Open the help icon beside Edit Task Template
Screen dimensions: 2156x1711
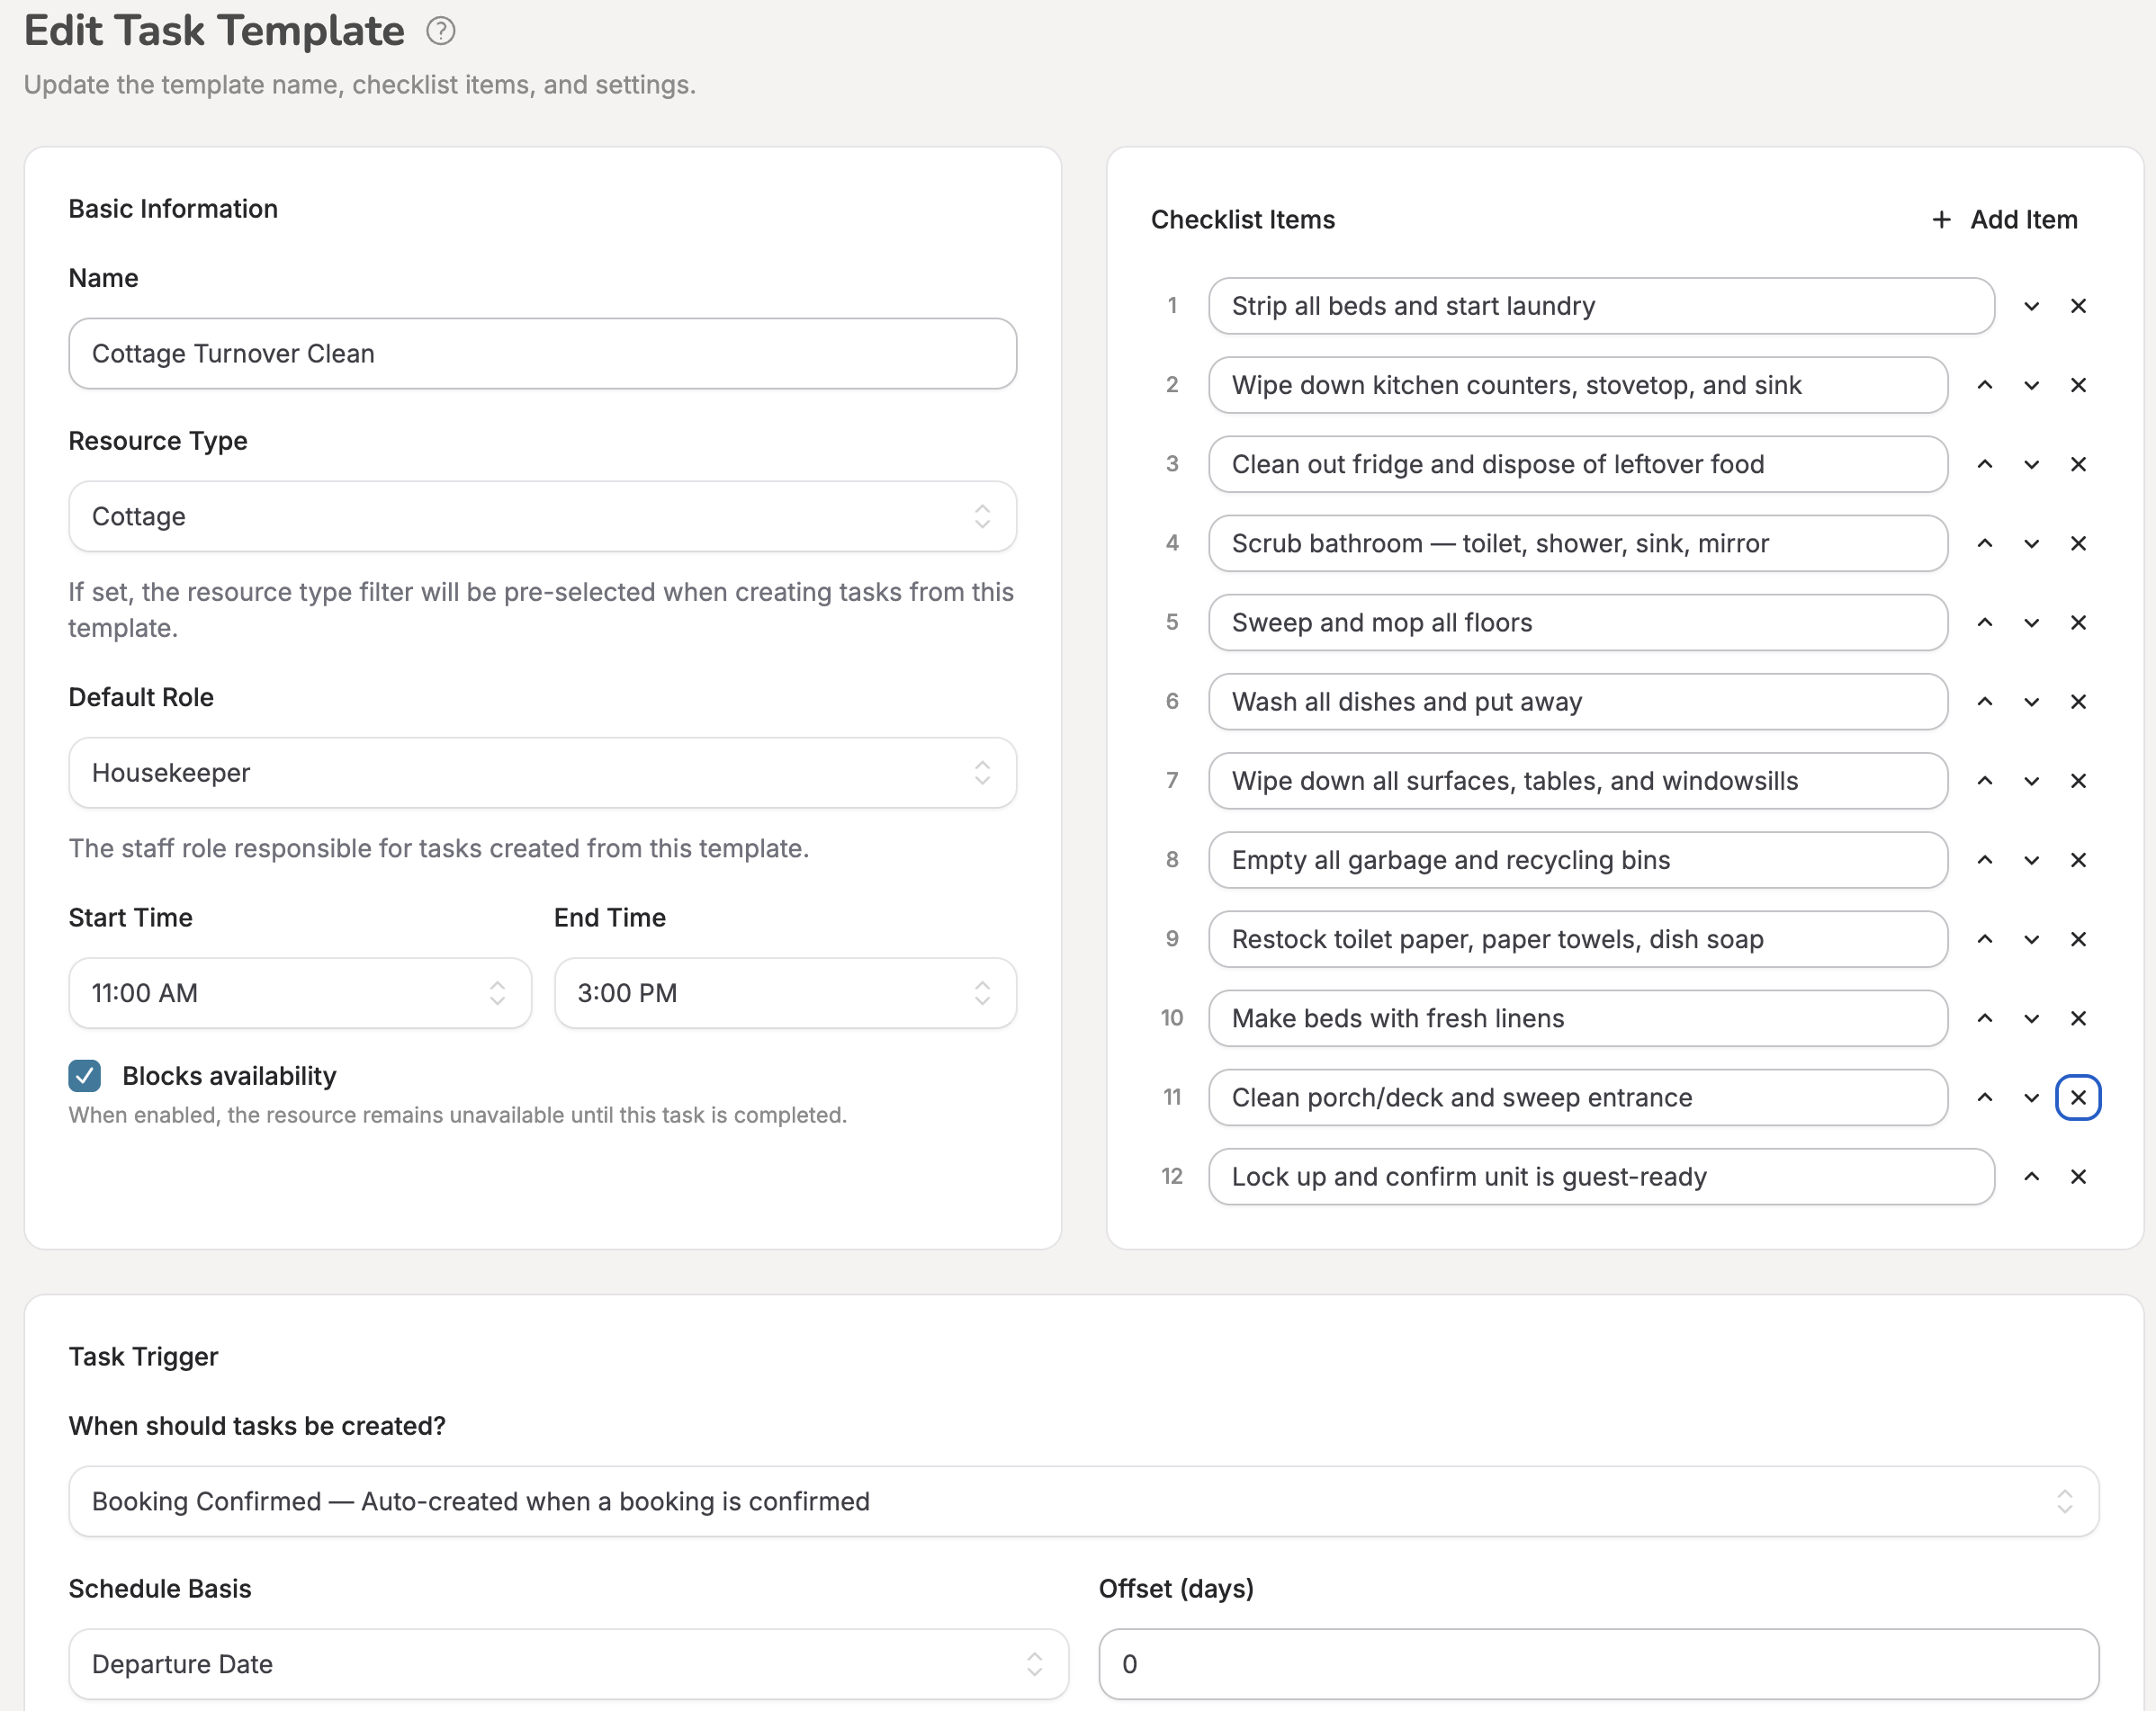click(x=439, y=30)
